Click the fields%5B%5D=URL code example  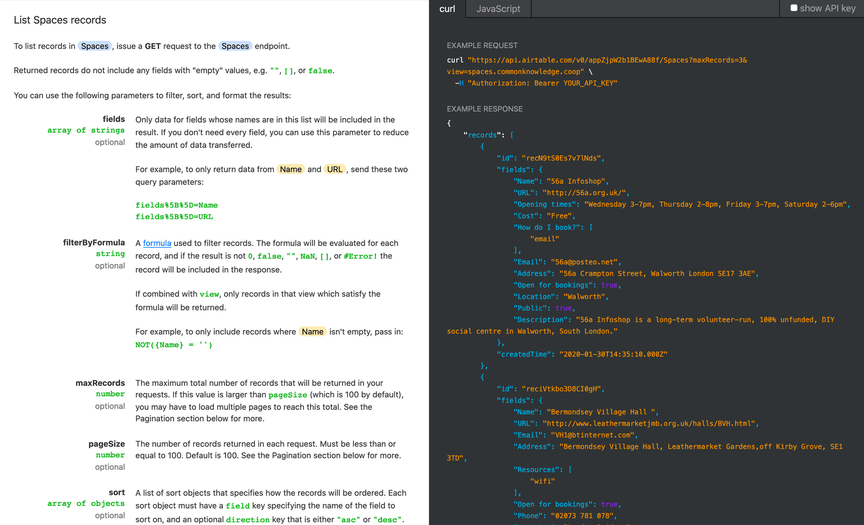point(173,216)
